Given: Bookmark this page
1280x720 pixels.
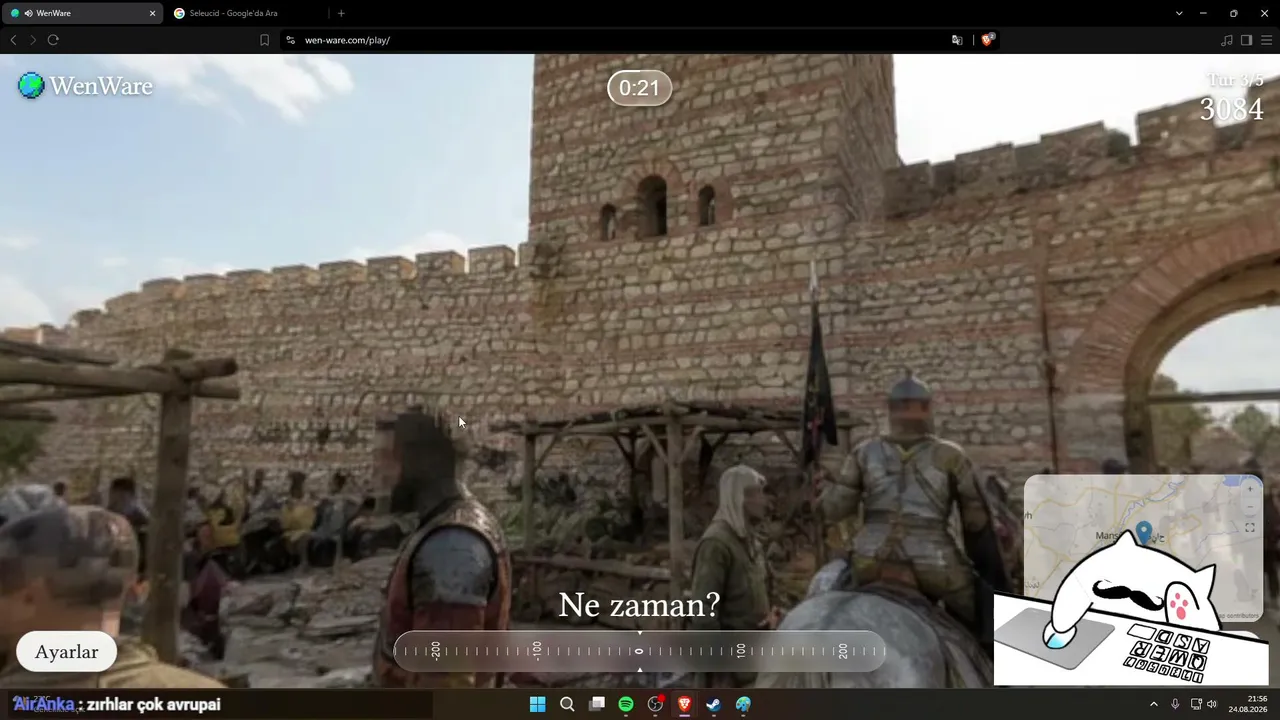Looking at the screenshot, I should (x=264, y=40).
